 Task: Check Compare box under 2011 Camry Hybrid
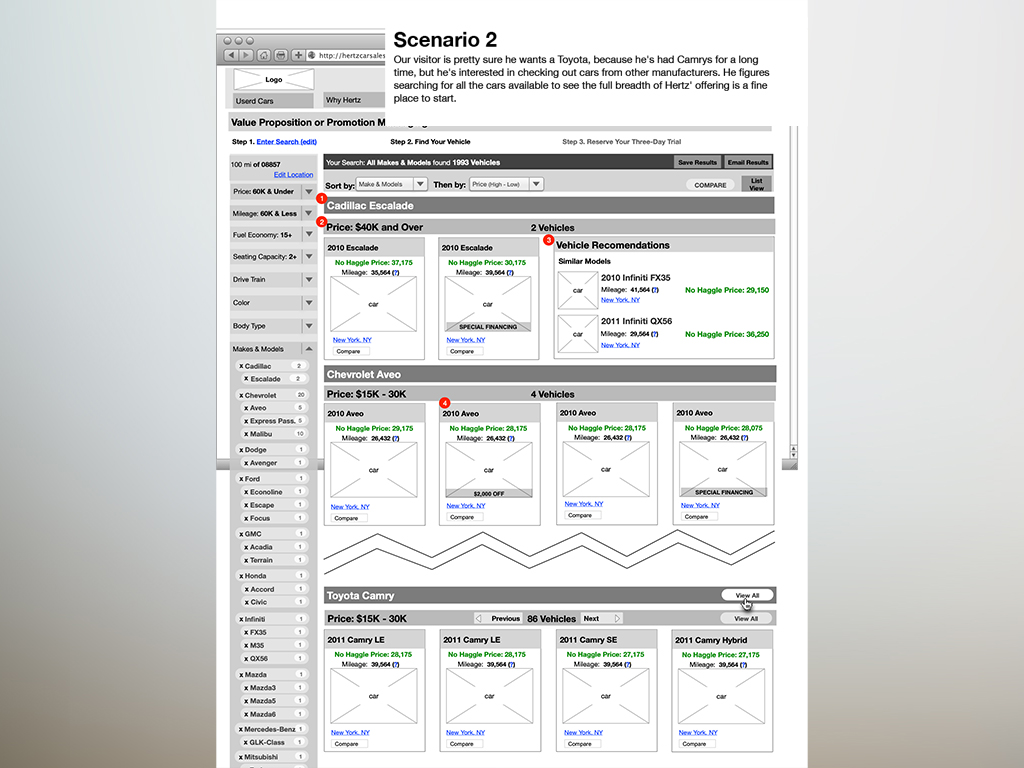click(x=694, y=744)
